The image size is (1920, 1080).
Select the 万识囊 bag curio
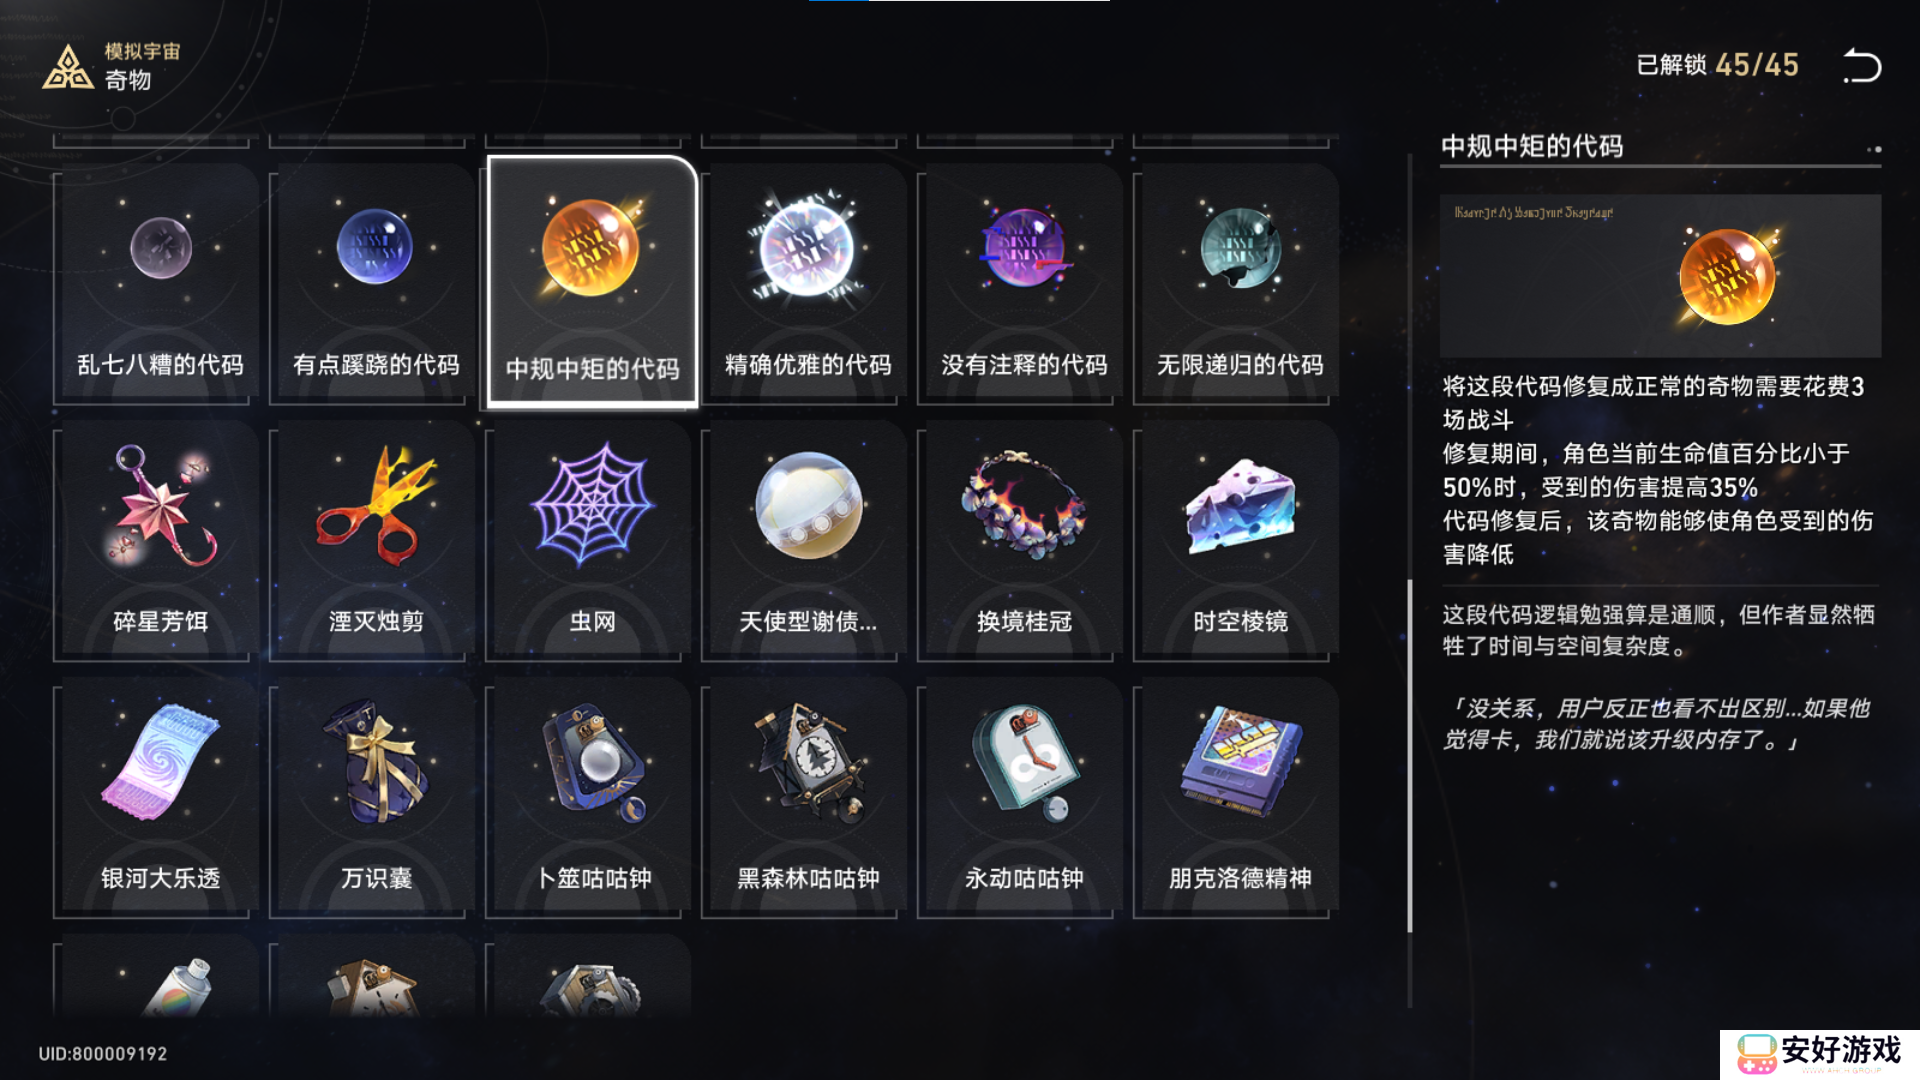pos(376,798)
